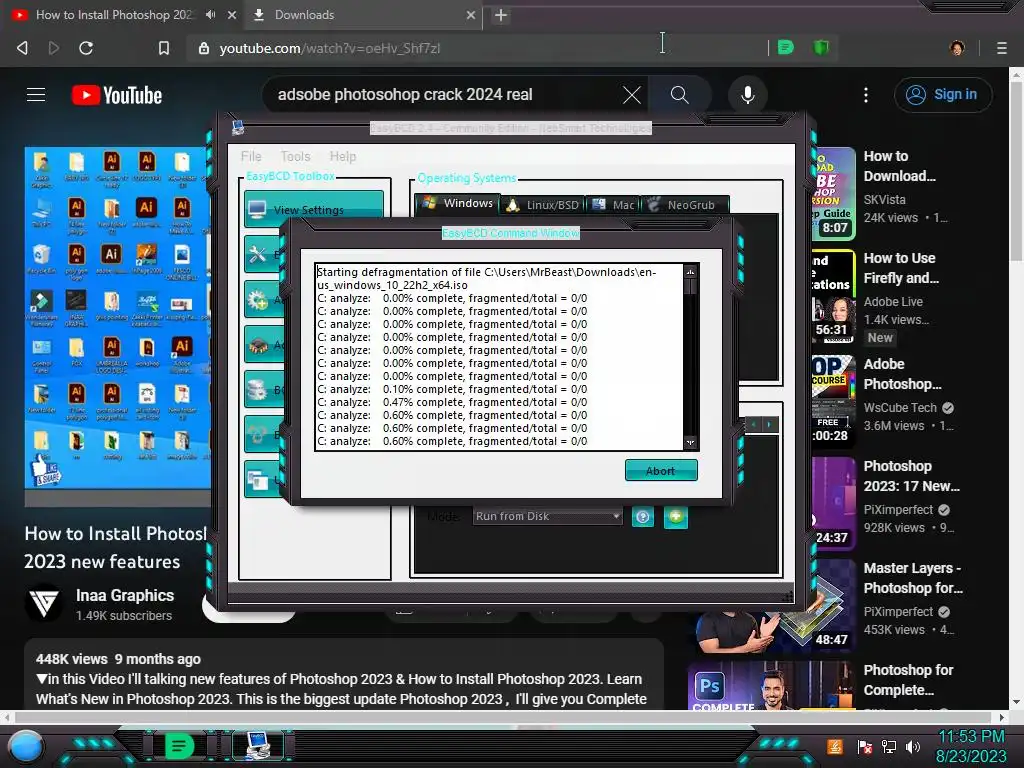Mute the YouTube tab via its speaker icon
This screenshot has width=1024, height=768.
210,14
